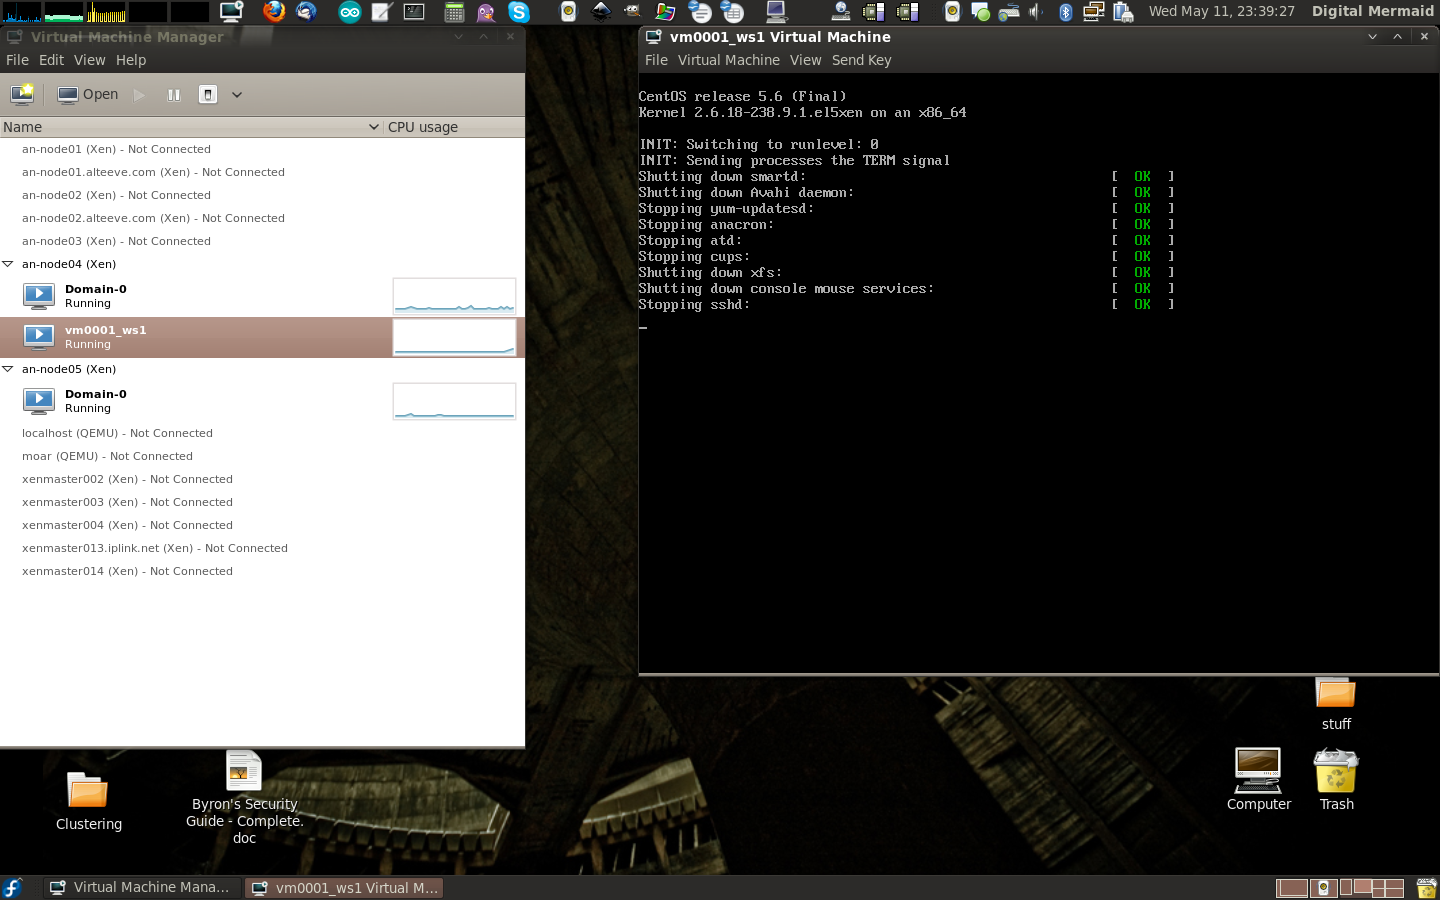The height and width of the screenshot is (900, 1440).
Task: Collapse the an-node05 (Xen) tree
Action: point(8,369)
